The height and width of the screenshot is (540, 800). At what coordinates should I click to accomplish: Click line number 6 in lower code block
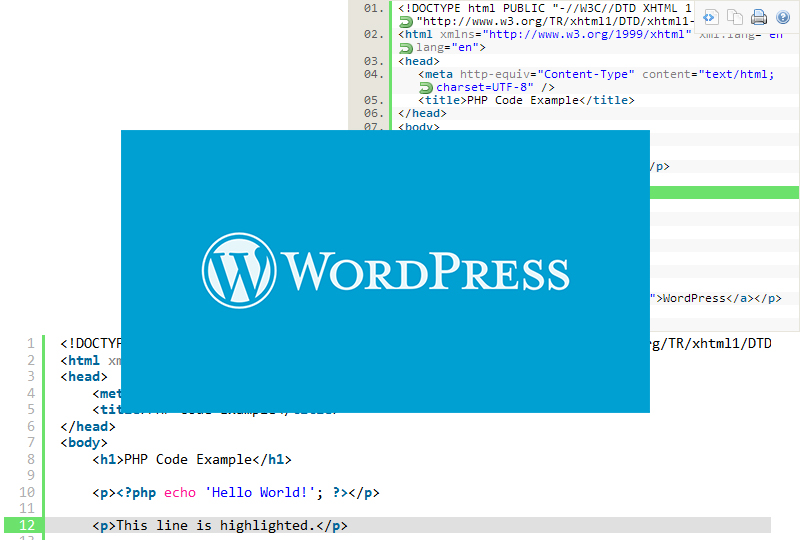pos(31,426)
